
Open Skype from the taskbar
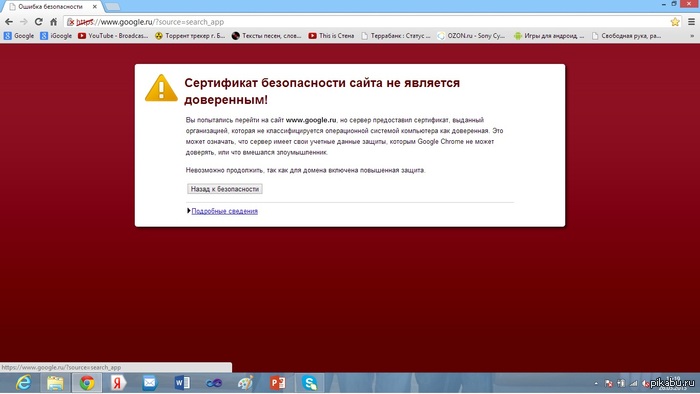coord(309,383)
